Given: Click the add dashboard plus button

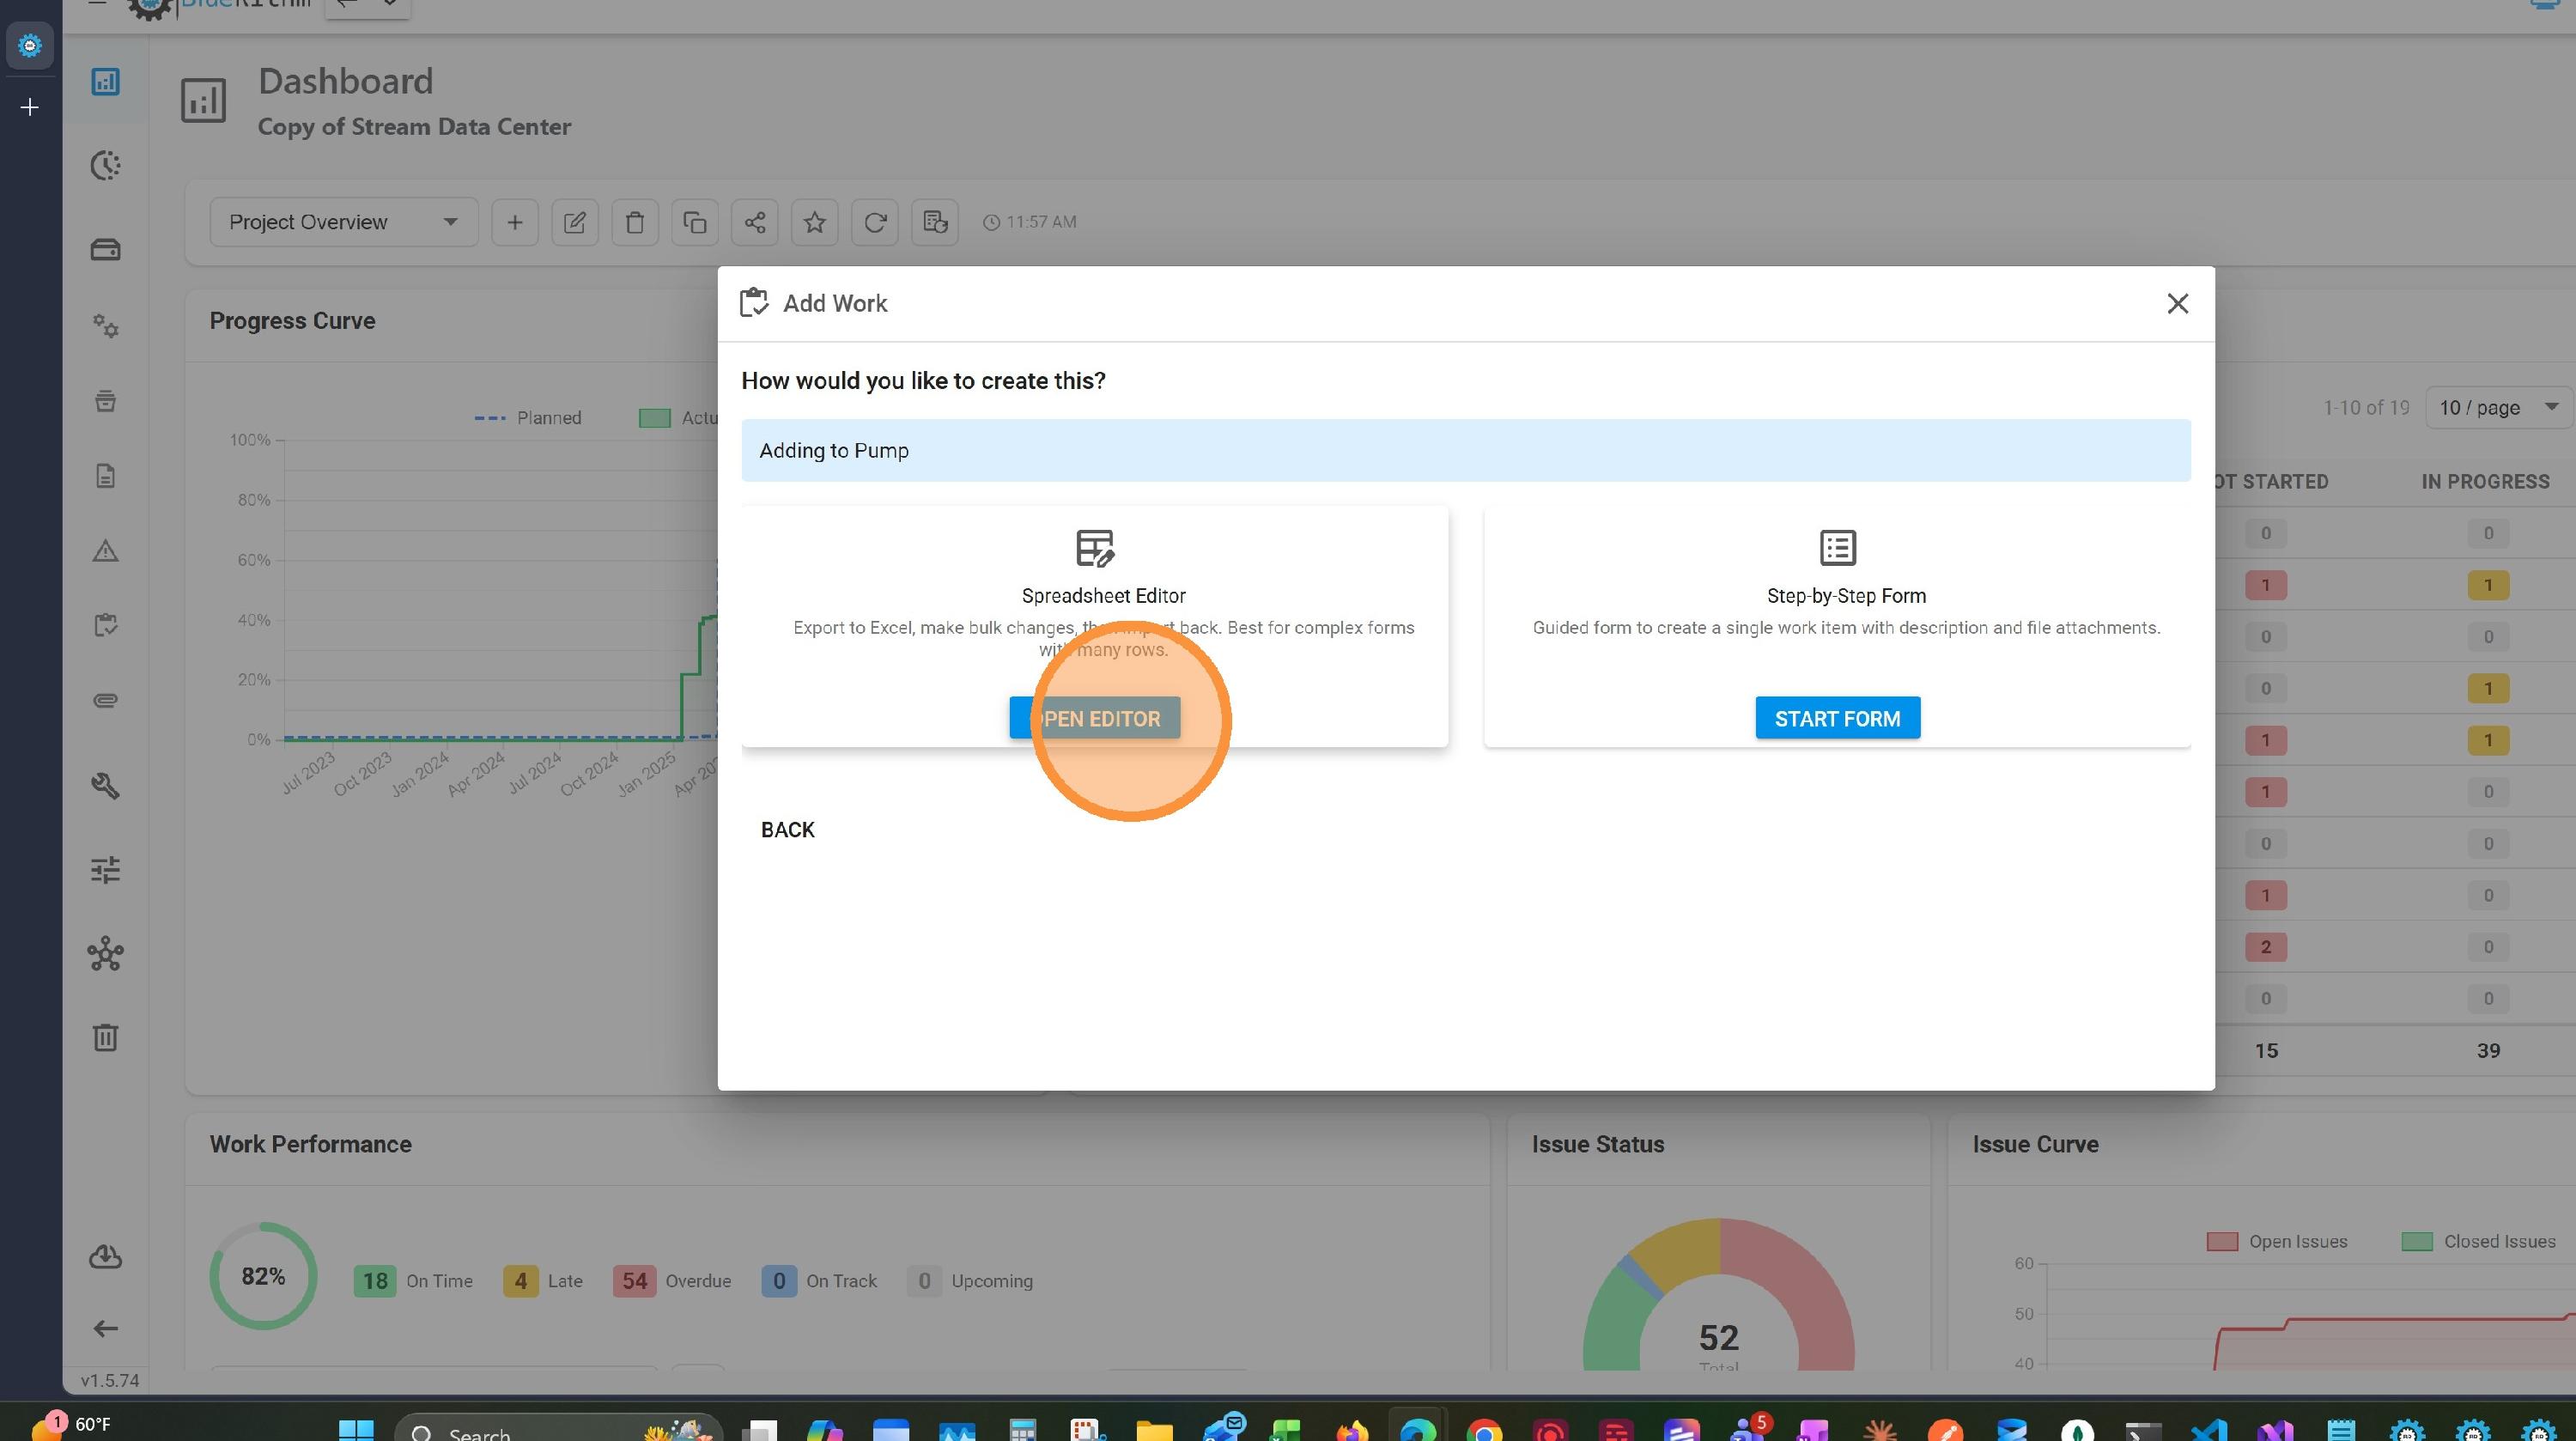Looking at the screenshot, I should [514, 222].
